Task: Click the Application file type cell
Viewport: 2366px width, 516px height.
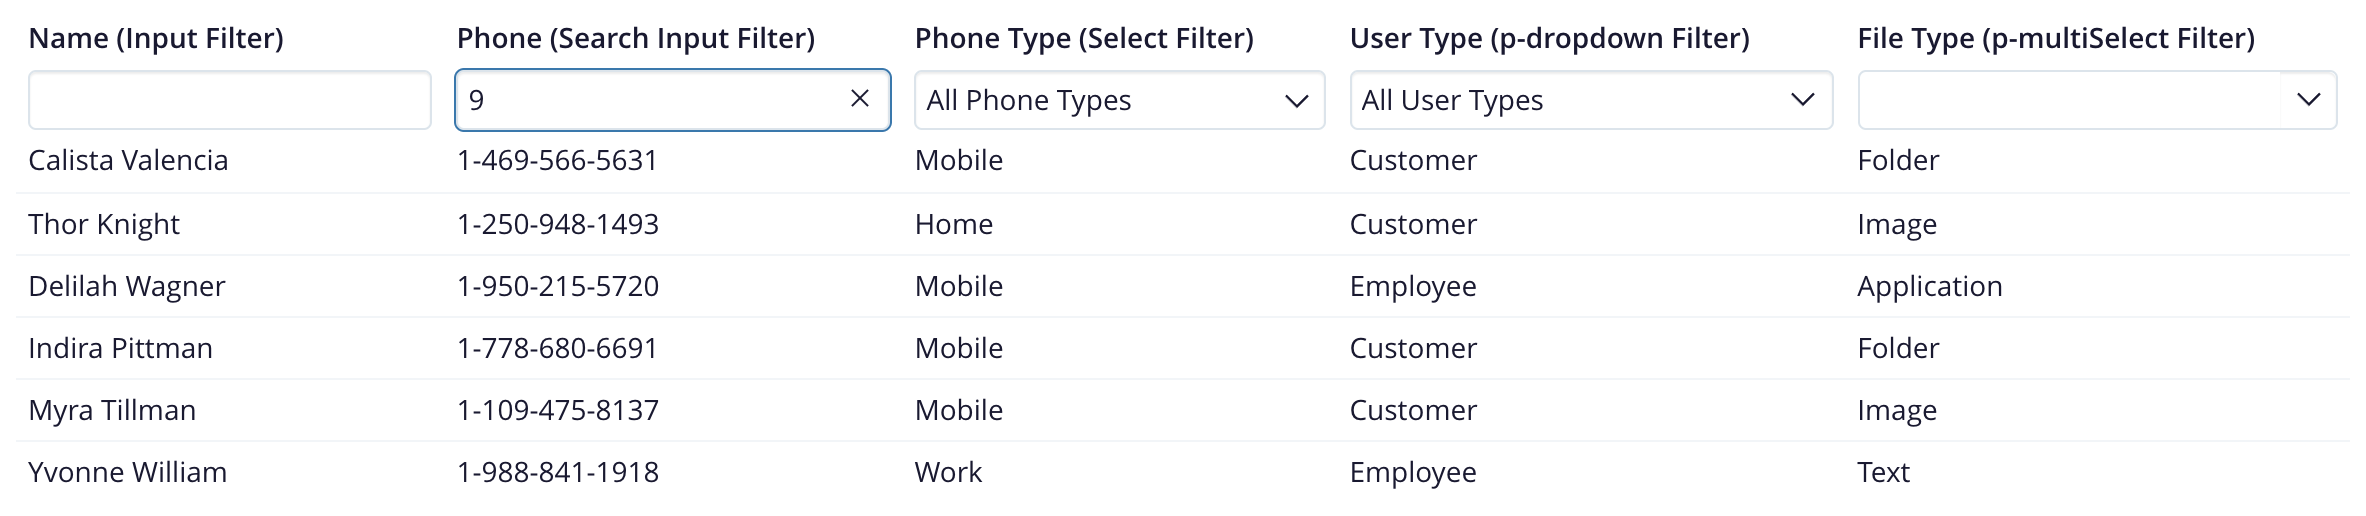Action: [x=1929, y=287]
